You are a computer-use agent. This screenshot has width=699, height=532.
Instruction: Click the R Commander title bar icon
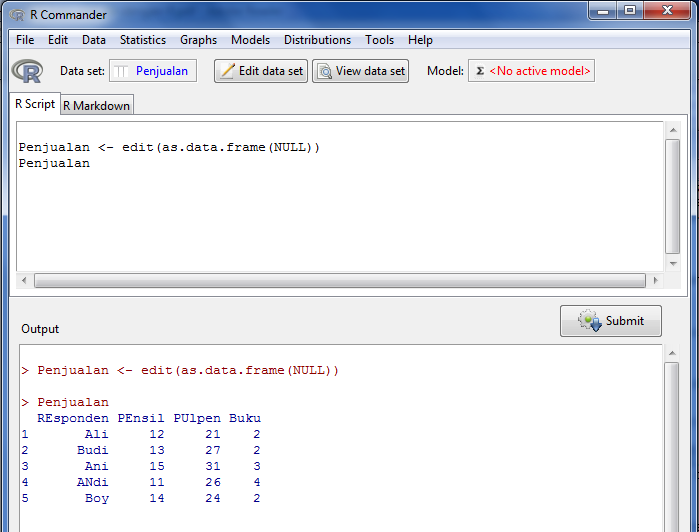coord(17,15)
